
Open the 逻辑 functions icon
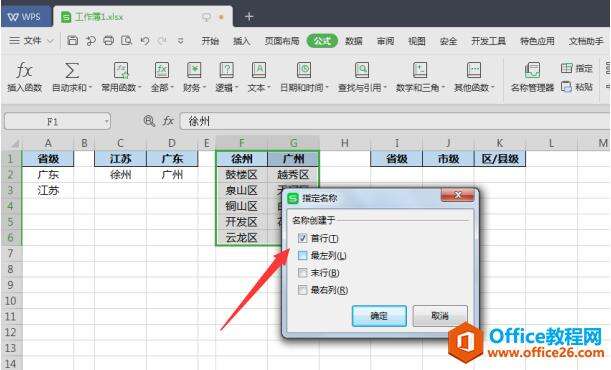click(226, 70)
